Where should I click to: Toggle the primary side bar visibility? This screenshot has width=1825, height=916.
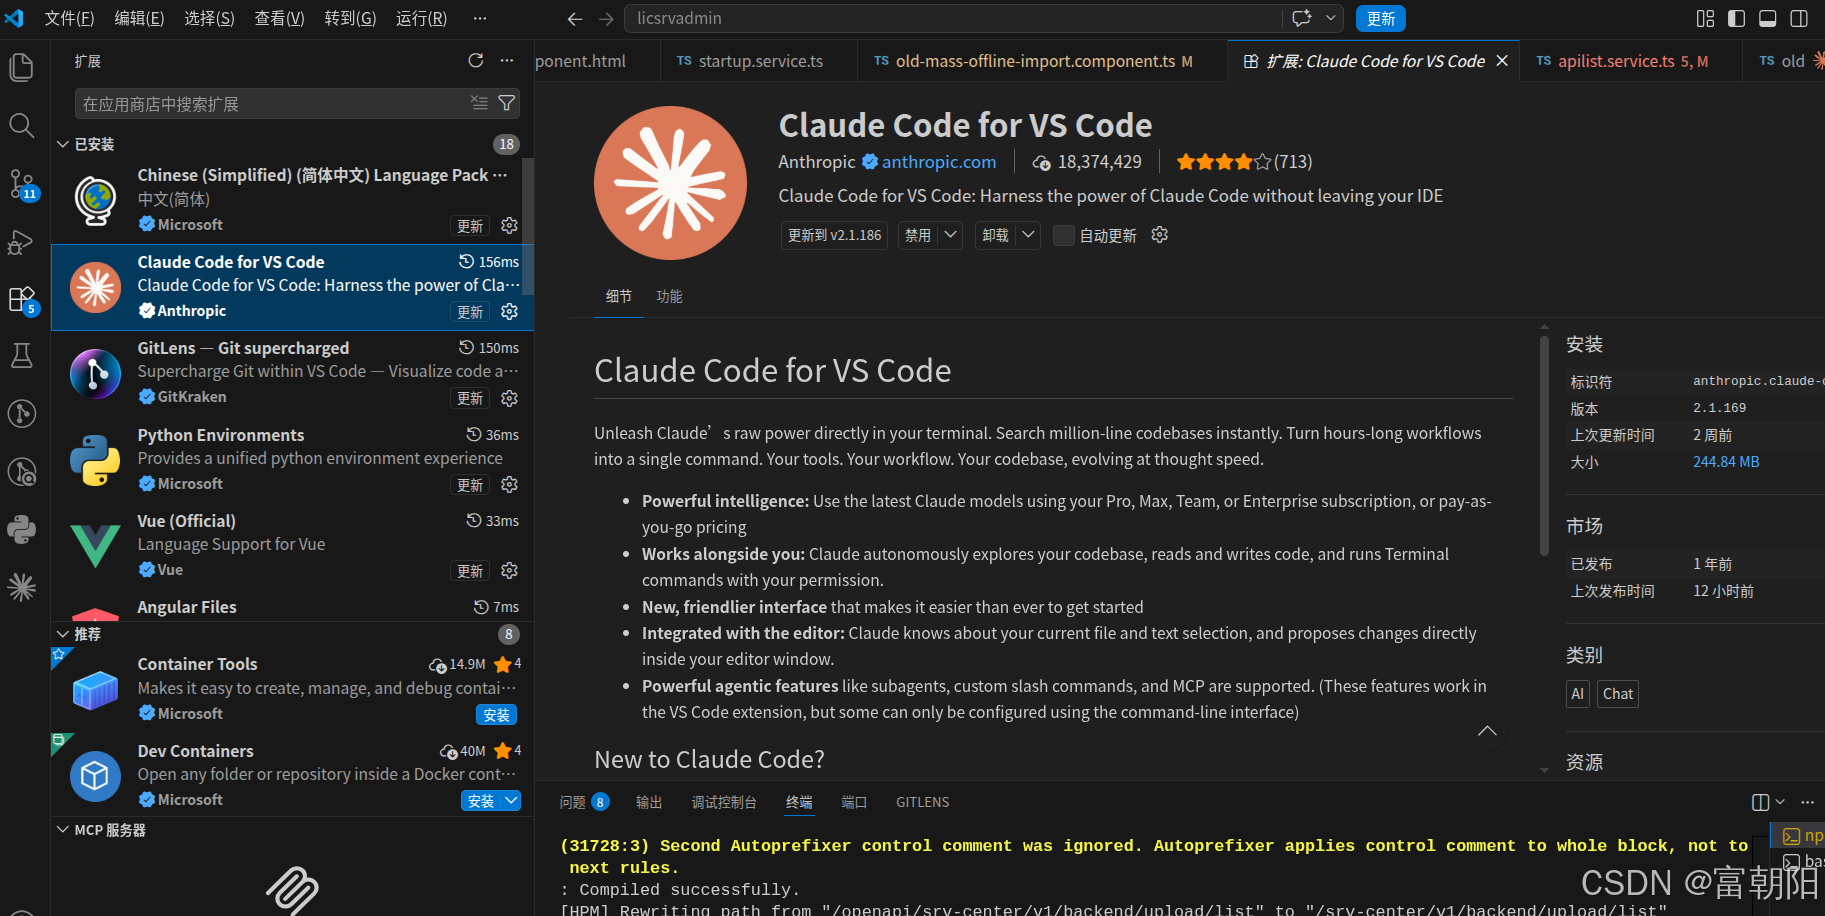(1737, 18)
